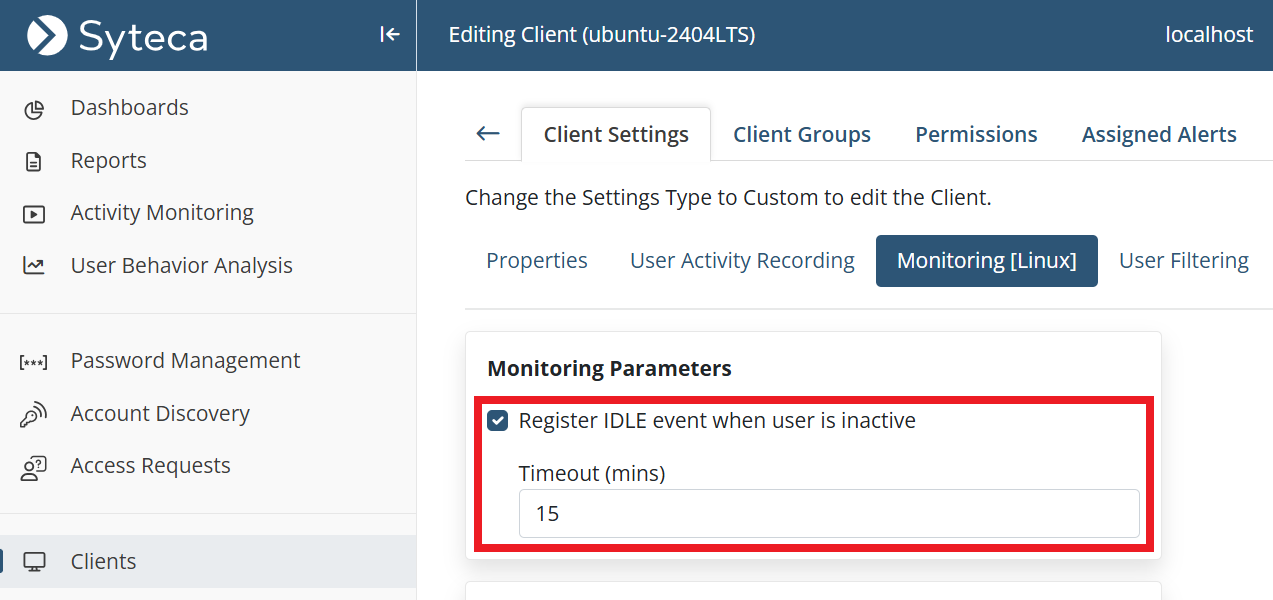Click the Dashboards pie chart icon
Image resolution: width=1273 pixels, height=600 pixels.
click(34, 109)
